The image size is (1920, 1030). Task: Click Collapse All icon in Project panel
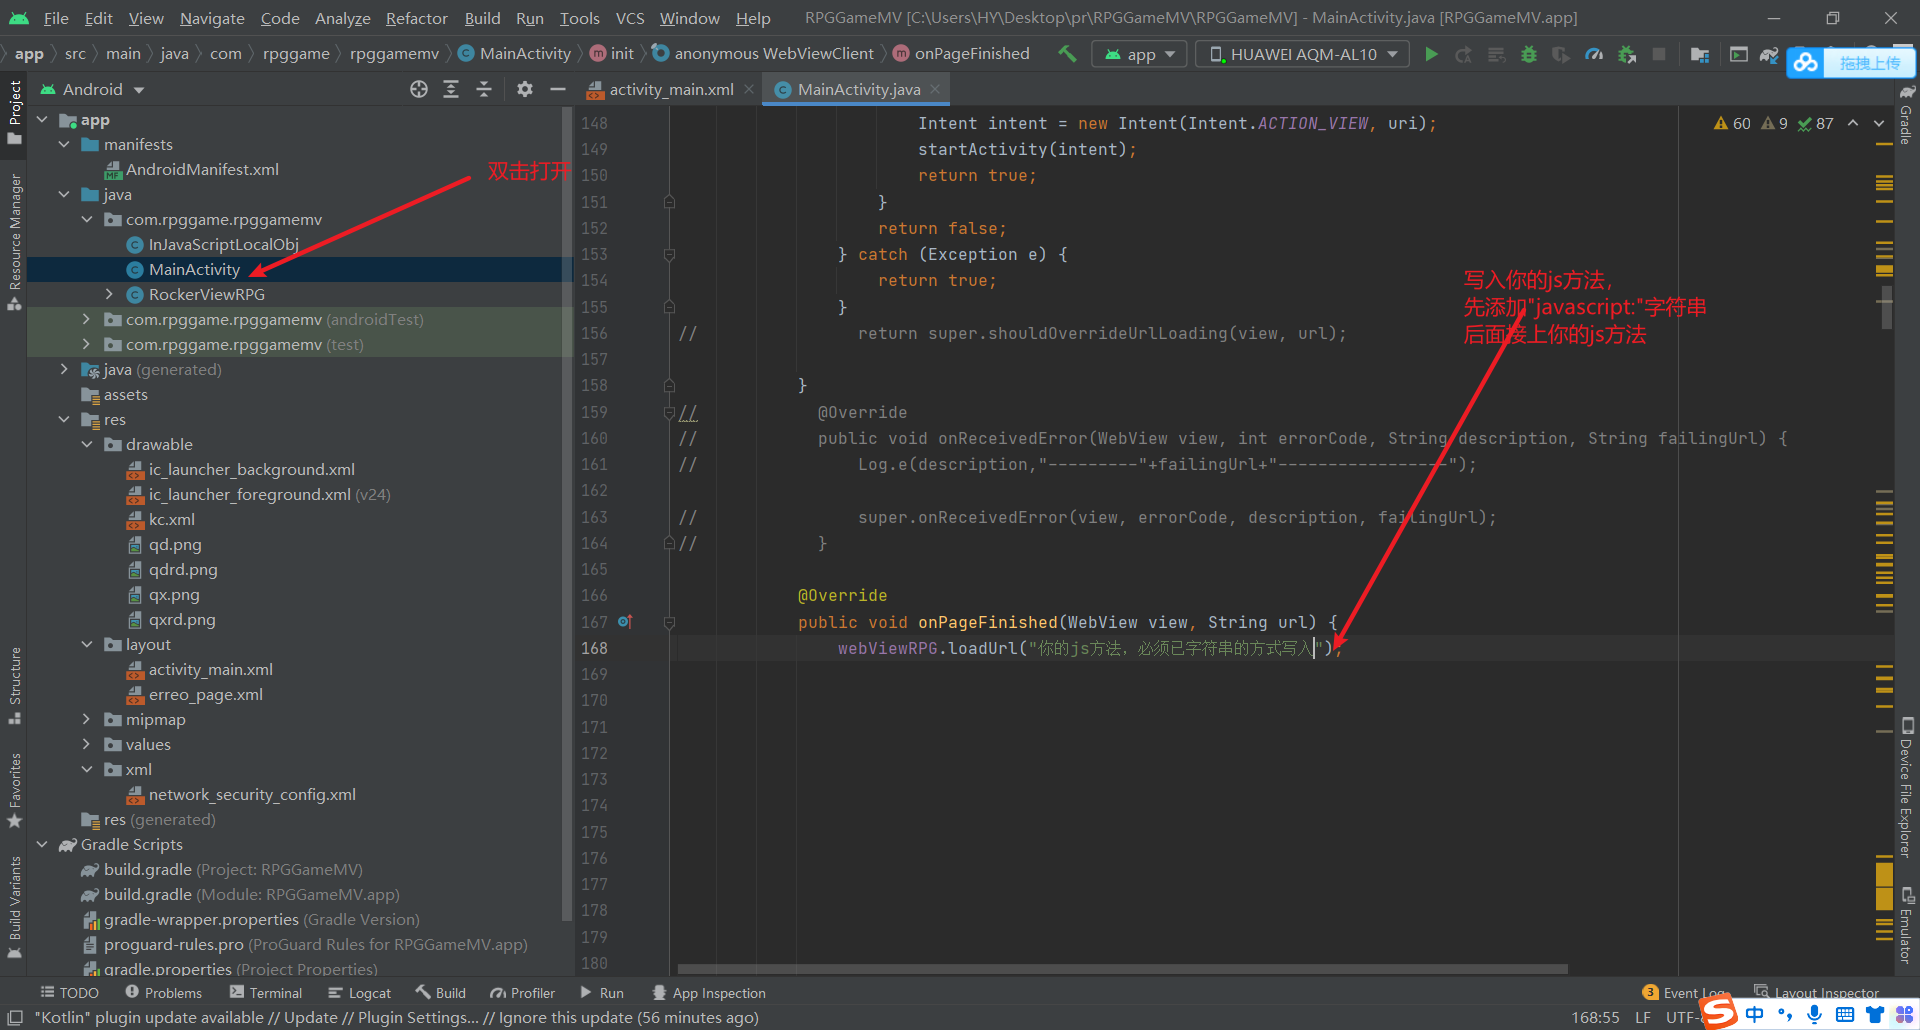coord(484,89)
